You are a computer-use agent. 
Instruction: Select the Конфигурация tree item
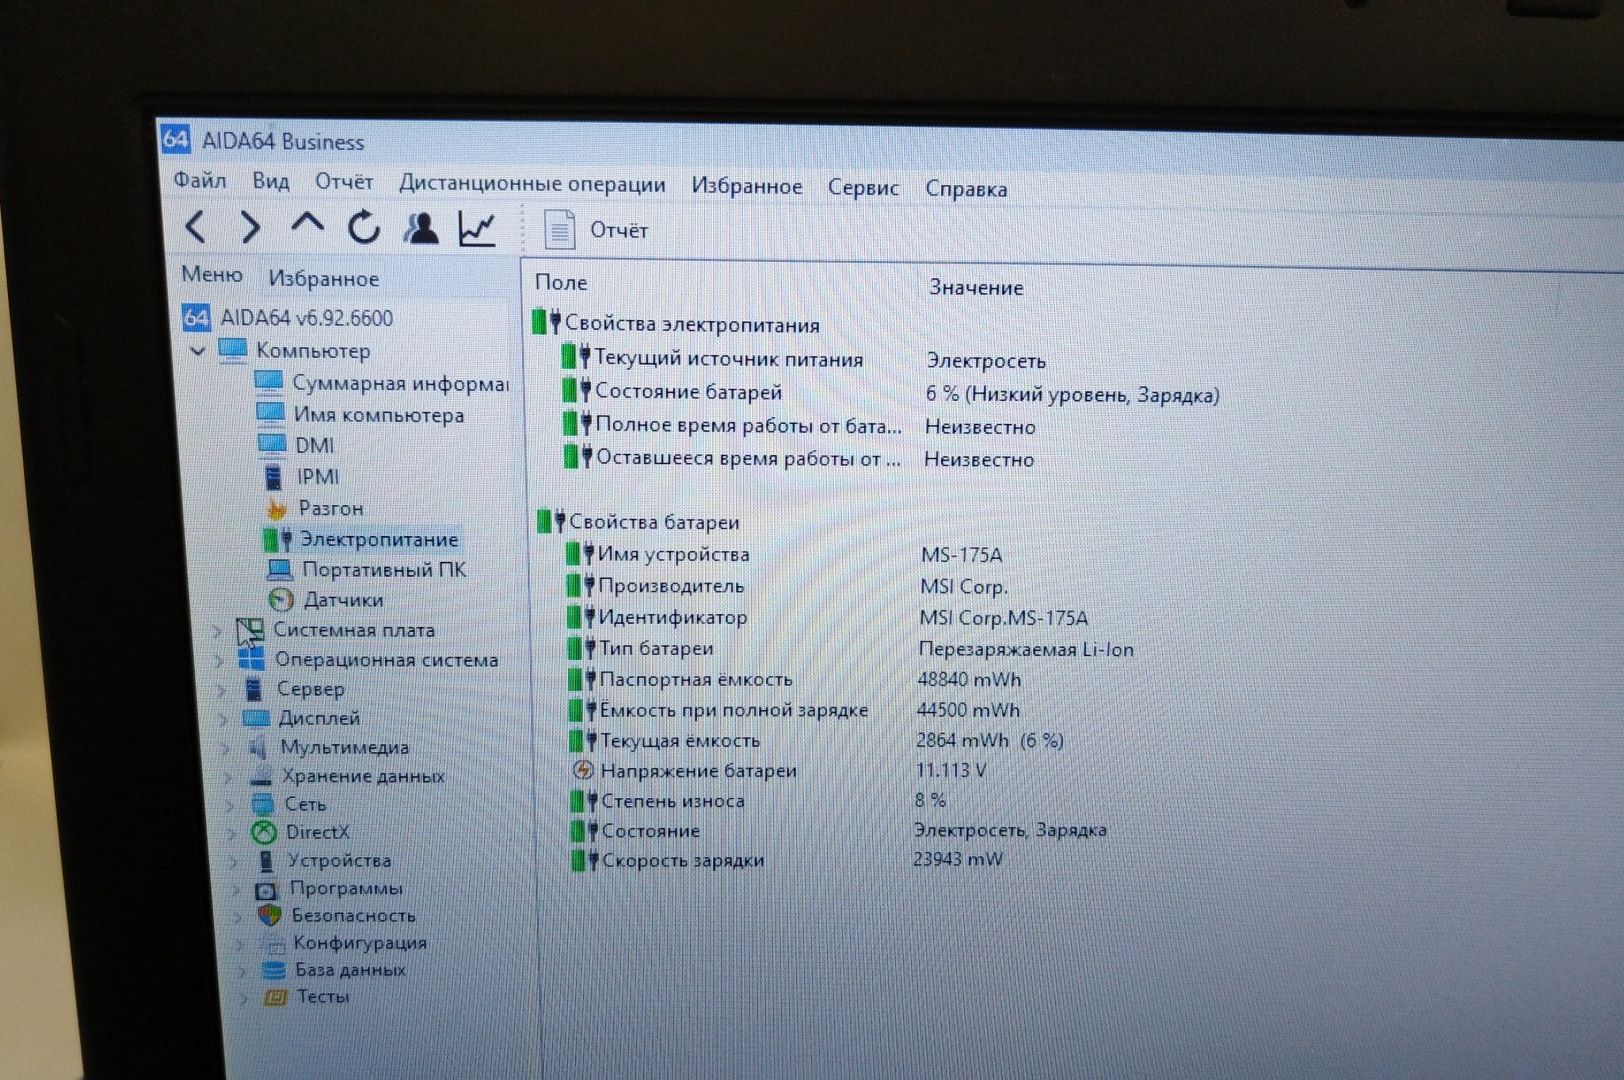point(360,942)
